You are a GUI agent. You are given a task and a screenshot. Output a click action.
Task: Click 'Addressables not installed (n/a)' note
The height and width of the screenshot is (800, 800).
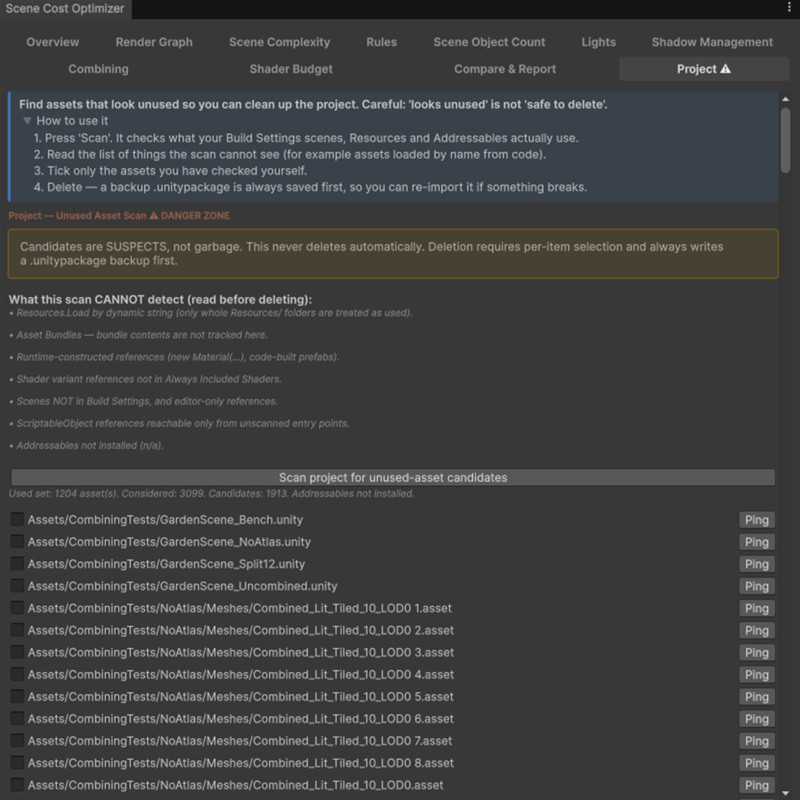86,445
